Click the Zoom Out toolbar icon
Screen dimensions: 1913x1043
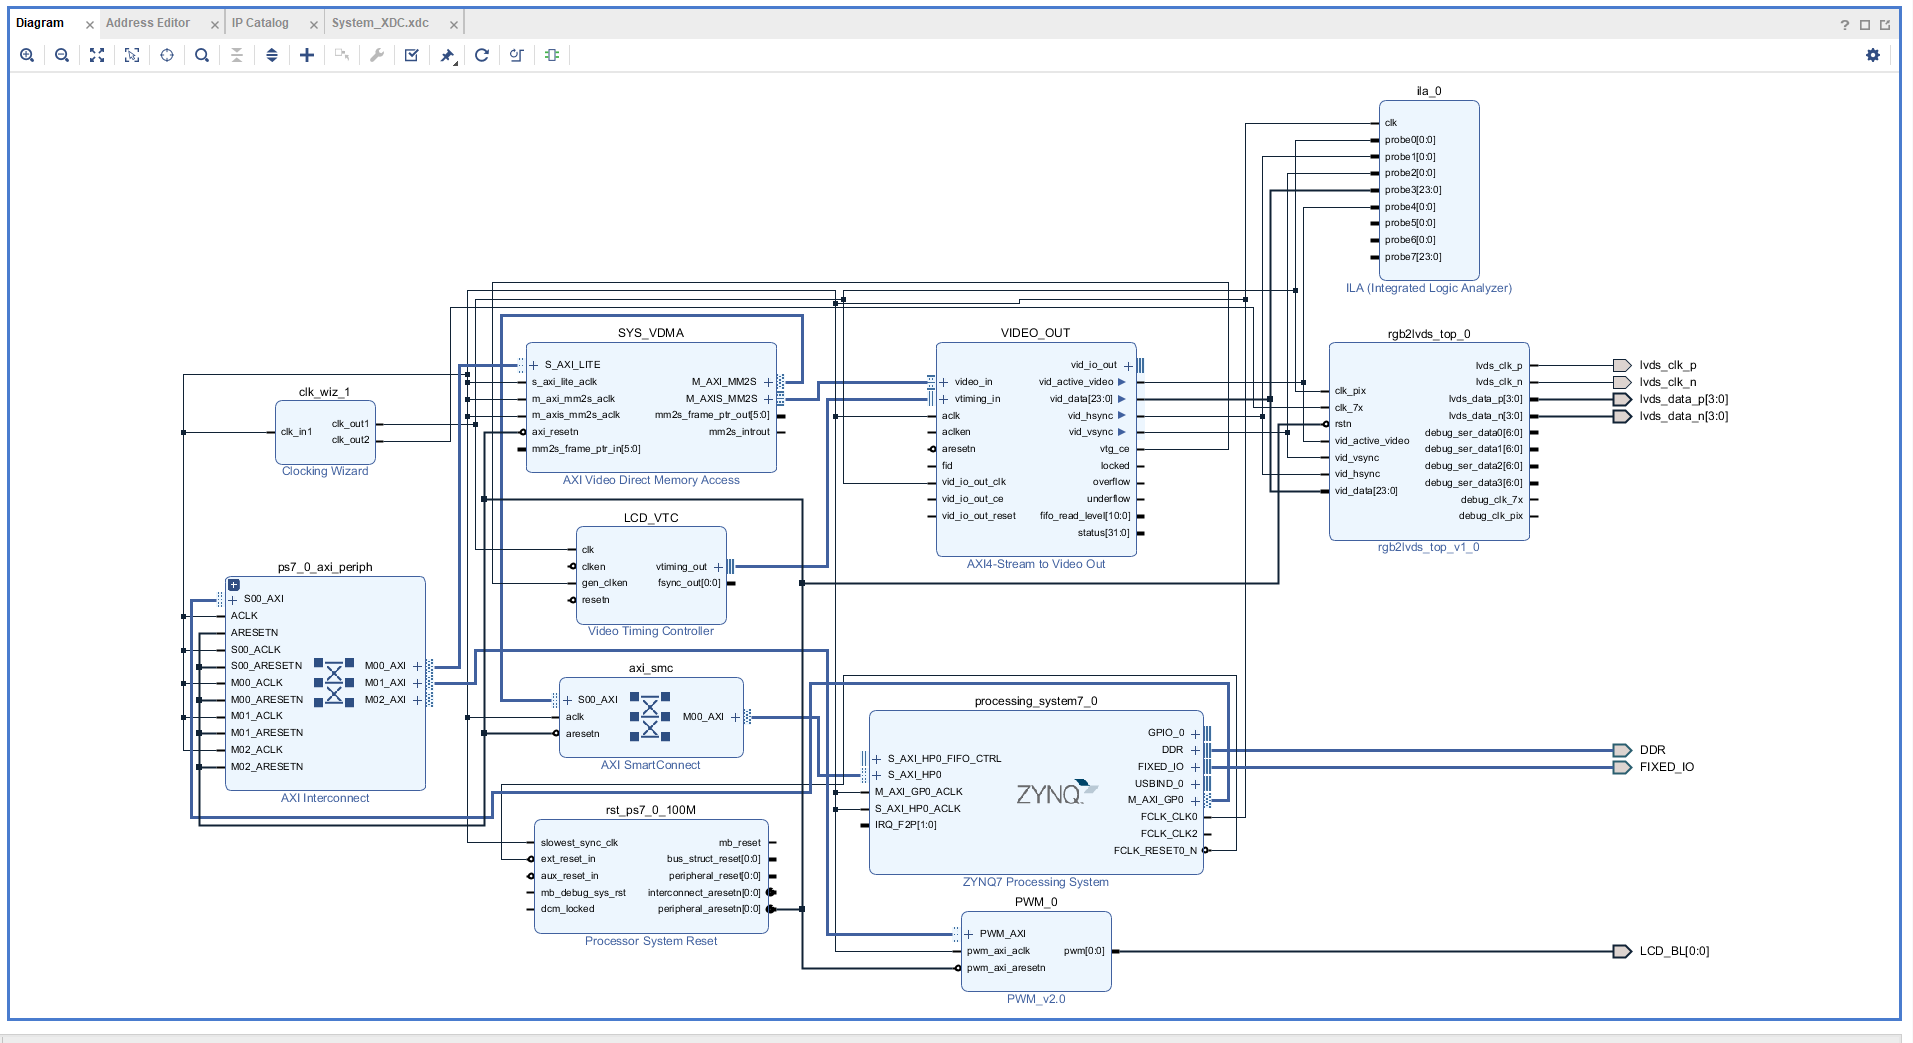62,55
